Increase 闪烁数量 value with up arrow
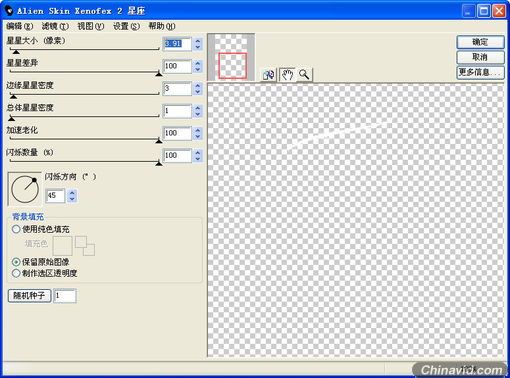The width and height of the screenshot is (510, 378). pos(198,152)
